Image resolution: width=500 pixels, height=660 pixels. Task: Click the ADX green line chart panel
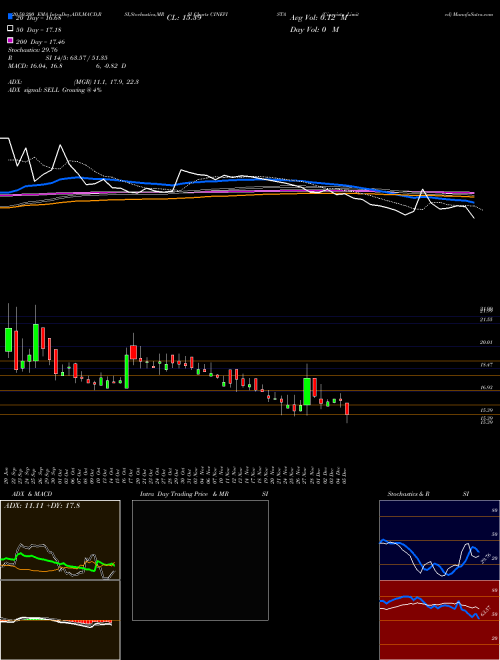click(60, 540)
